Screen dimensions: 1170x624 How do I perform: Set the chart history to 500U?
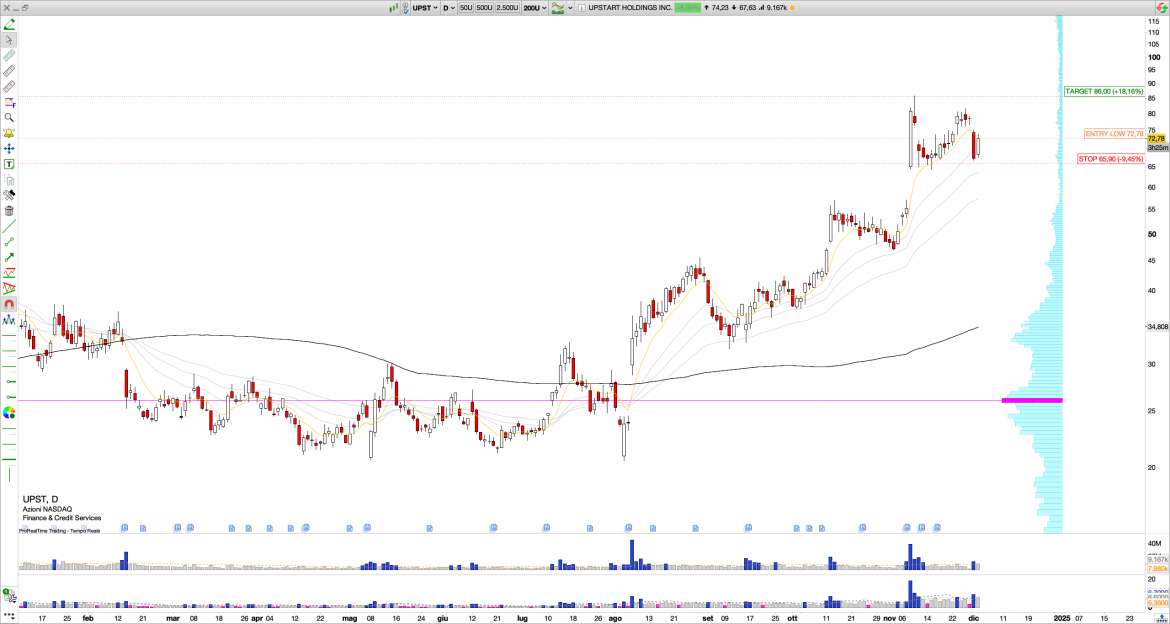tap(484, 8)
